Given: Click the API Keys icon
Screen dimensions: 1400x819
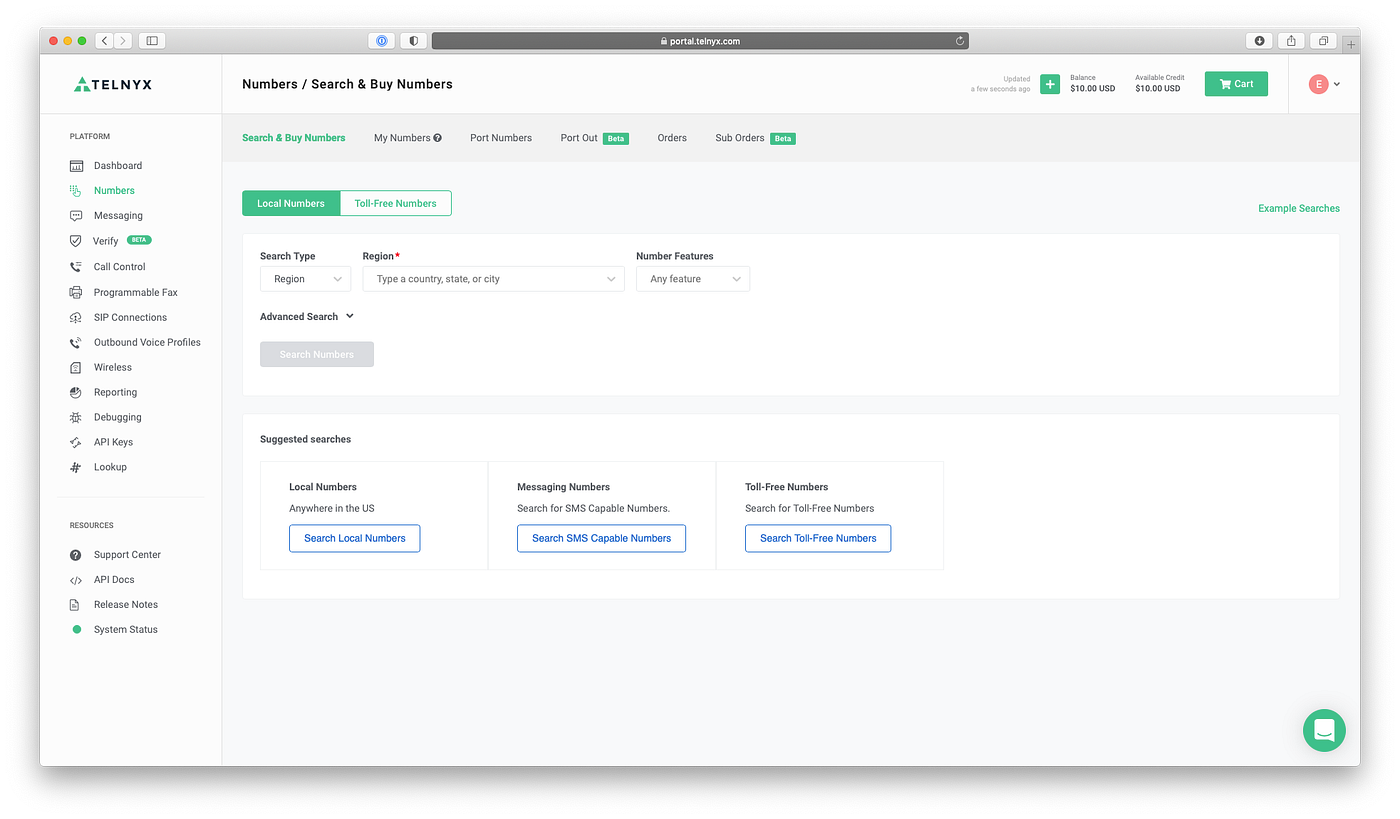Looking at the screenshot, I should tap(76, 442).
